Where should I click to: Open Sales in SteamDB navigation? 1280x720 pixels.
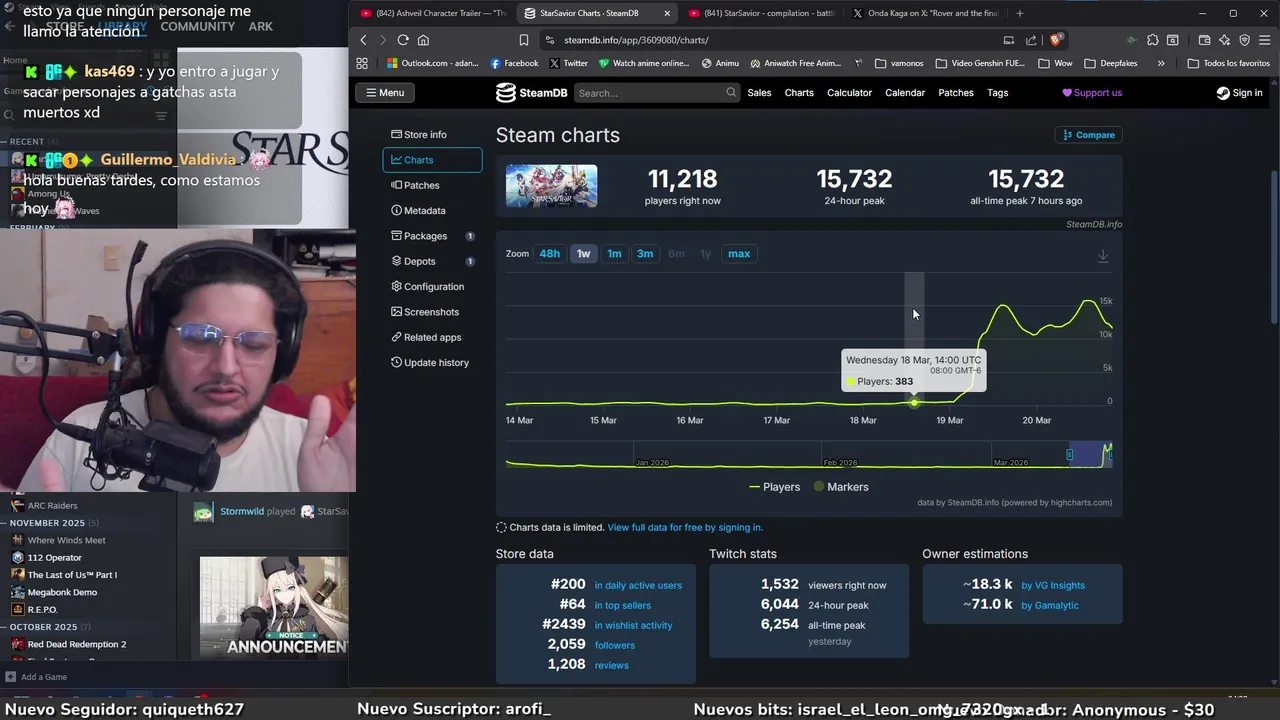(759, 93)
